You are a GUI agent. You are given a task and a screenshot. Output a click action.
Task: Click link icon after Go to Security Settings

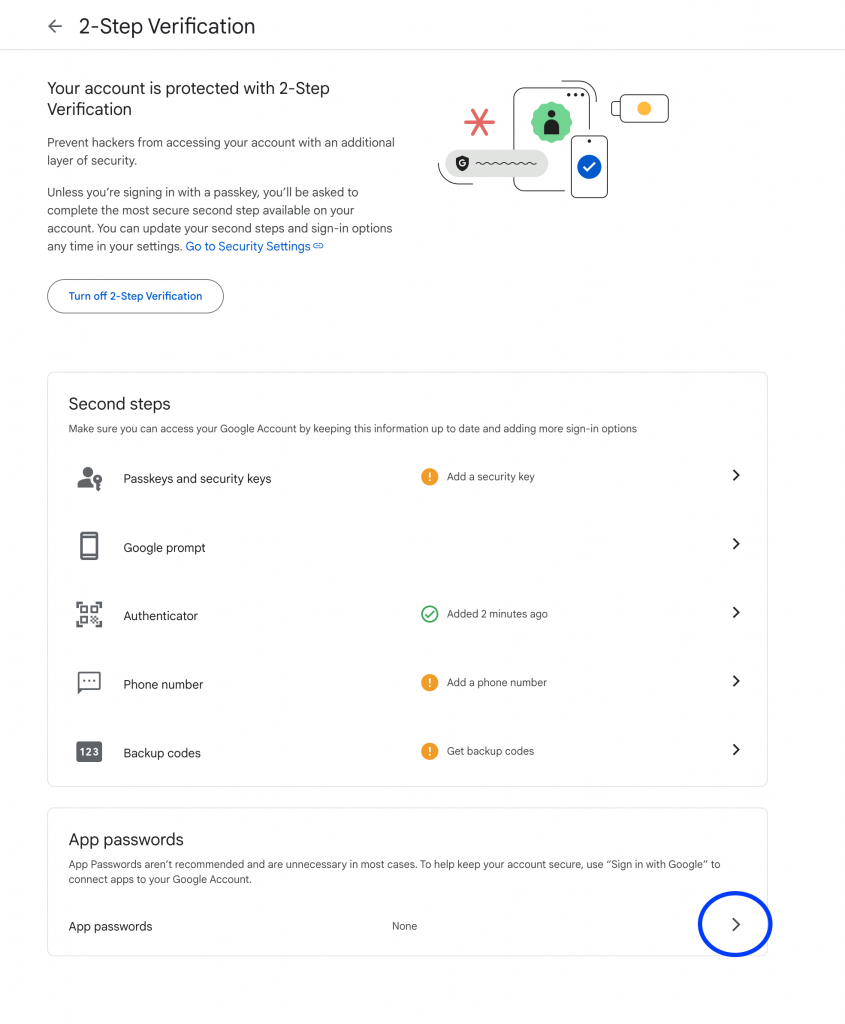coord(318,246)
